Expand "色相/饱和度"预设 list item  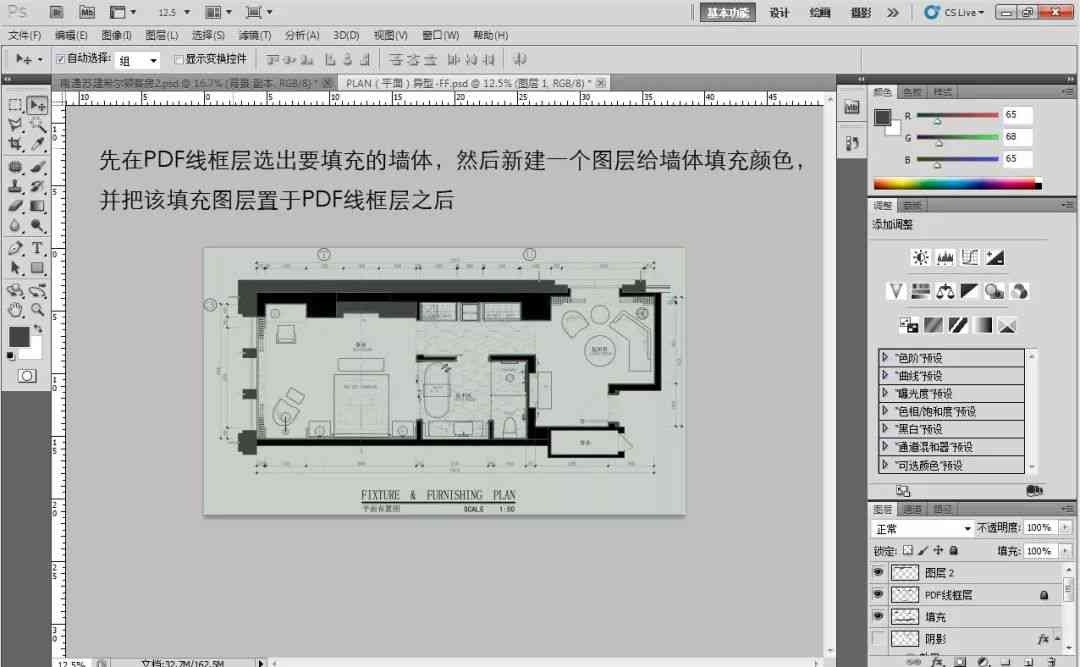pyautogui.click(x=885, y=411)
